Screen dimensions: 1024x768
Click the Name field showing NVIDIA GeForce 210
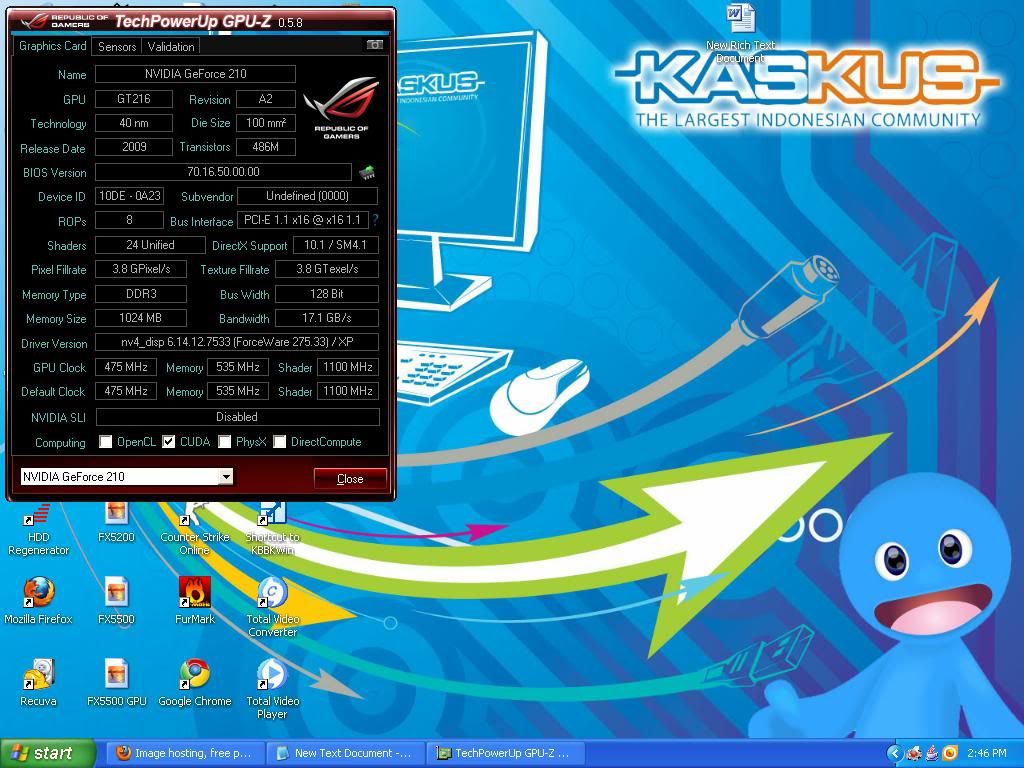click(x=195, y=74)
